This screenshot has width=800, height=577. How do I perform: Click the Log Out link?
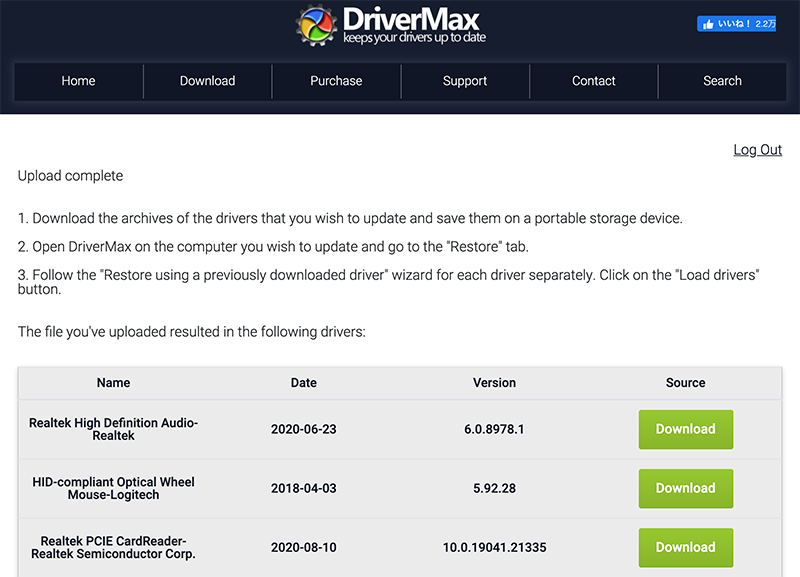[757, 150]
